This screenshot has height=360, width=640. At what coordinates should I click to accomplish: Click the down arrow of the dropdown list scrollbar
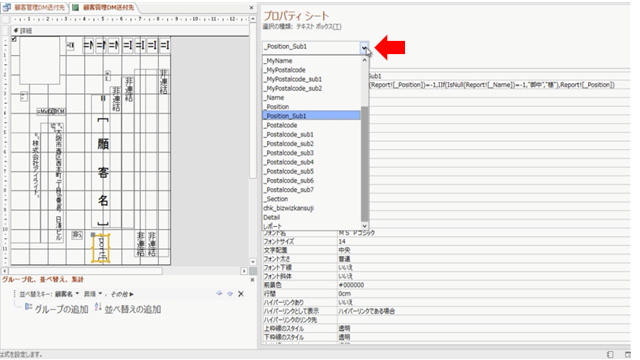364,226
